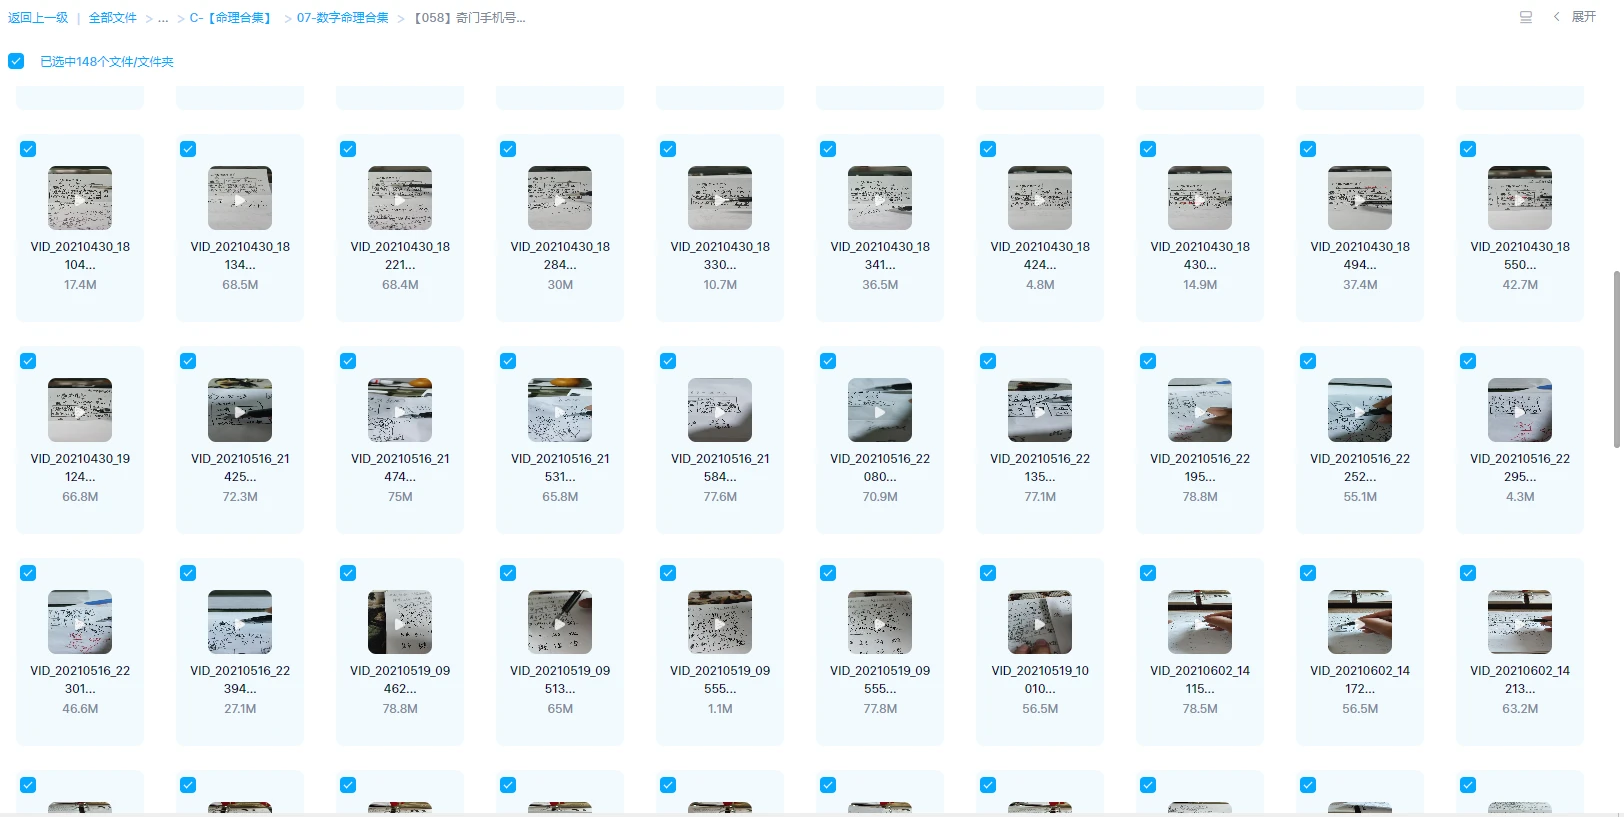
Task: Click file name VID_20210430_18 134...
Action: tap(240, 256)
